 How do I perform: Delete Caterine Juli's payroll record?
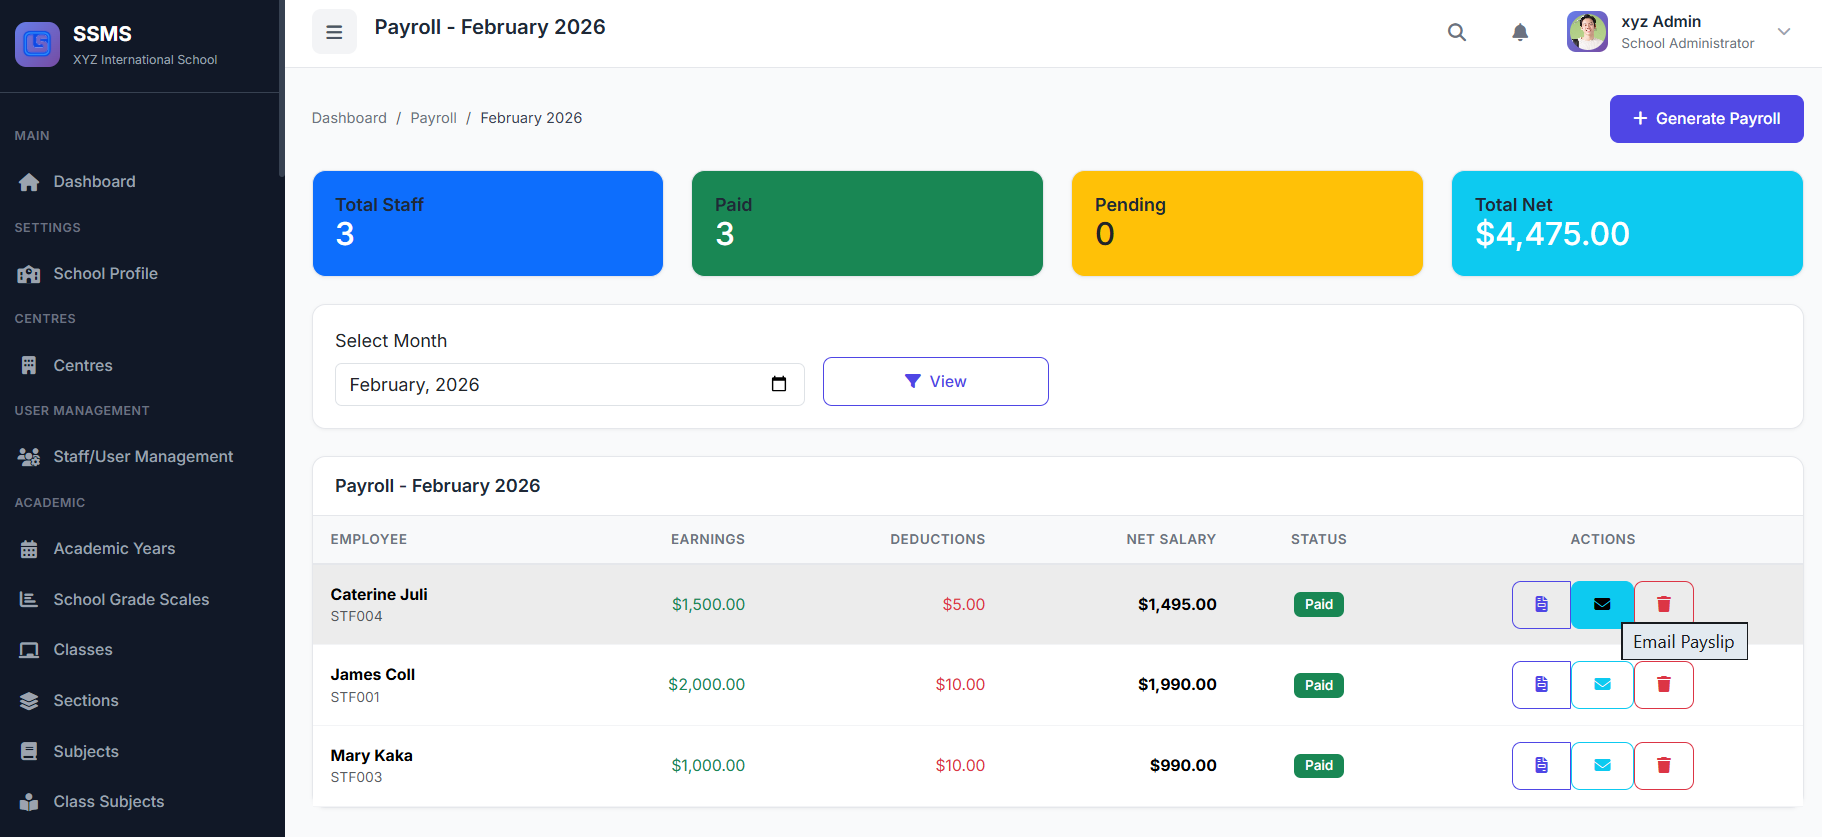(x=1663, y=604)
